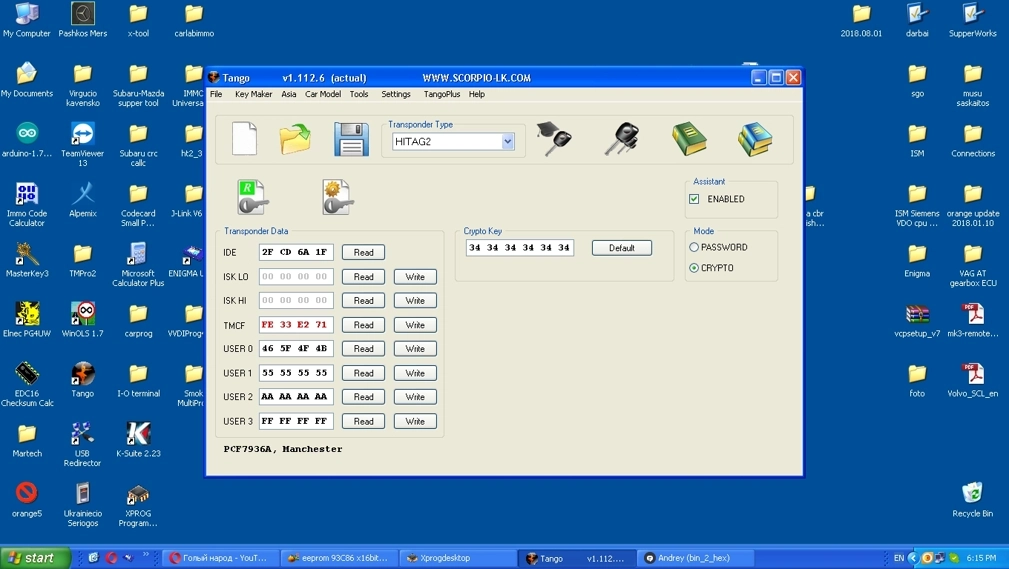Image resolution: width=1009 pixels, height=569 pixels.
Task: Open the USB Redirector desktop icon
Action: (x=82, y=444)
